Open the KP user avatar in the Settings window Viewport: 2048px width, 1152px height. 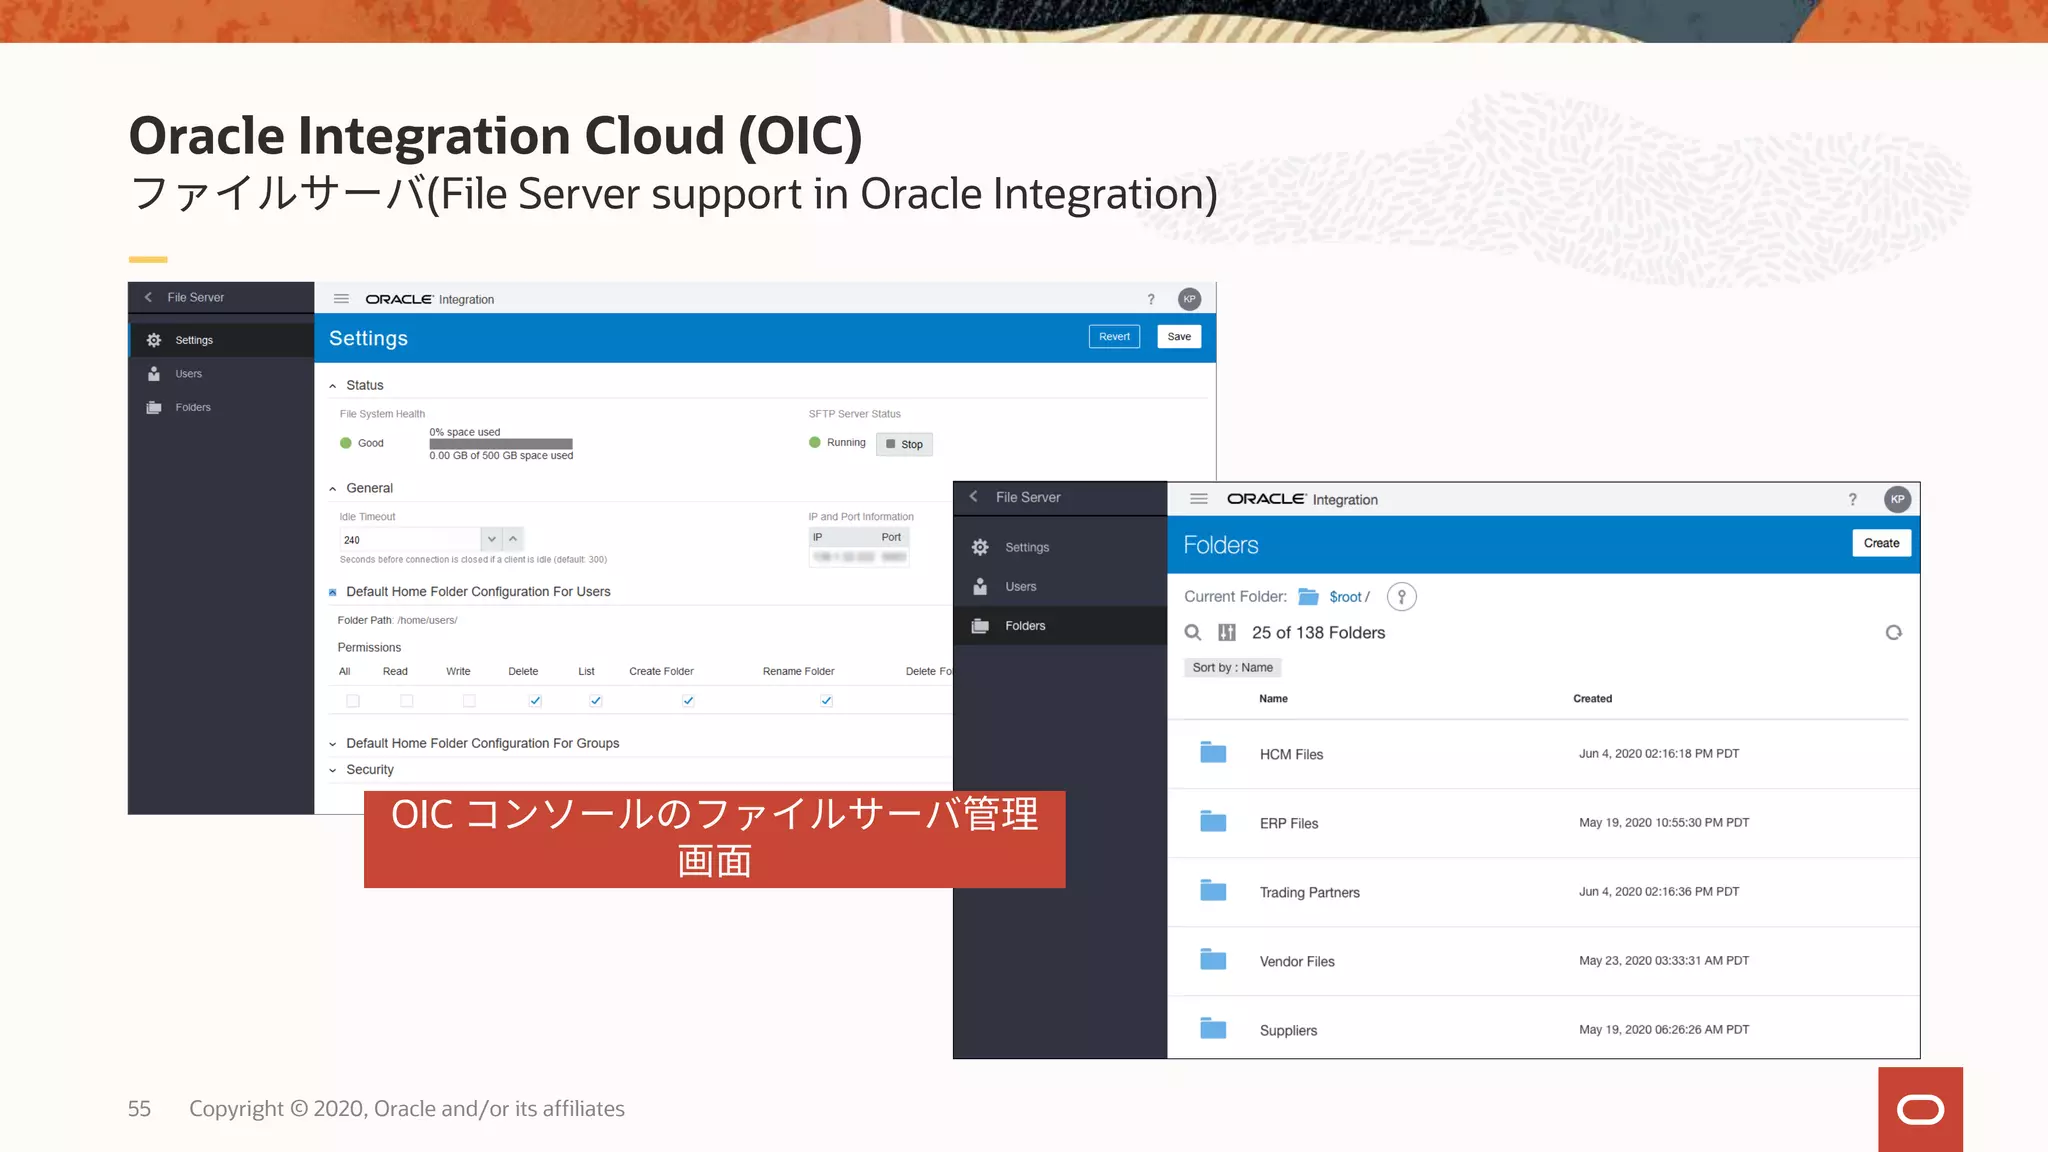tap(1189, 299)
